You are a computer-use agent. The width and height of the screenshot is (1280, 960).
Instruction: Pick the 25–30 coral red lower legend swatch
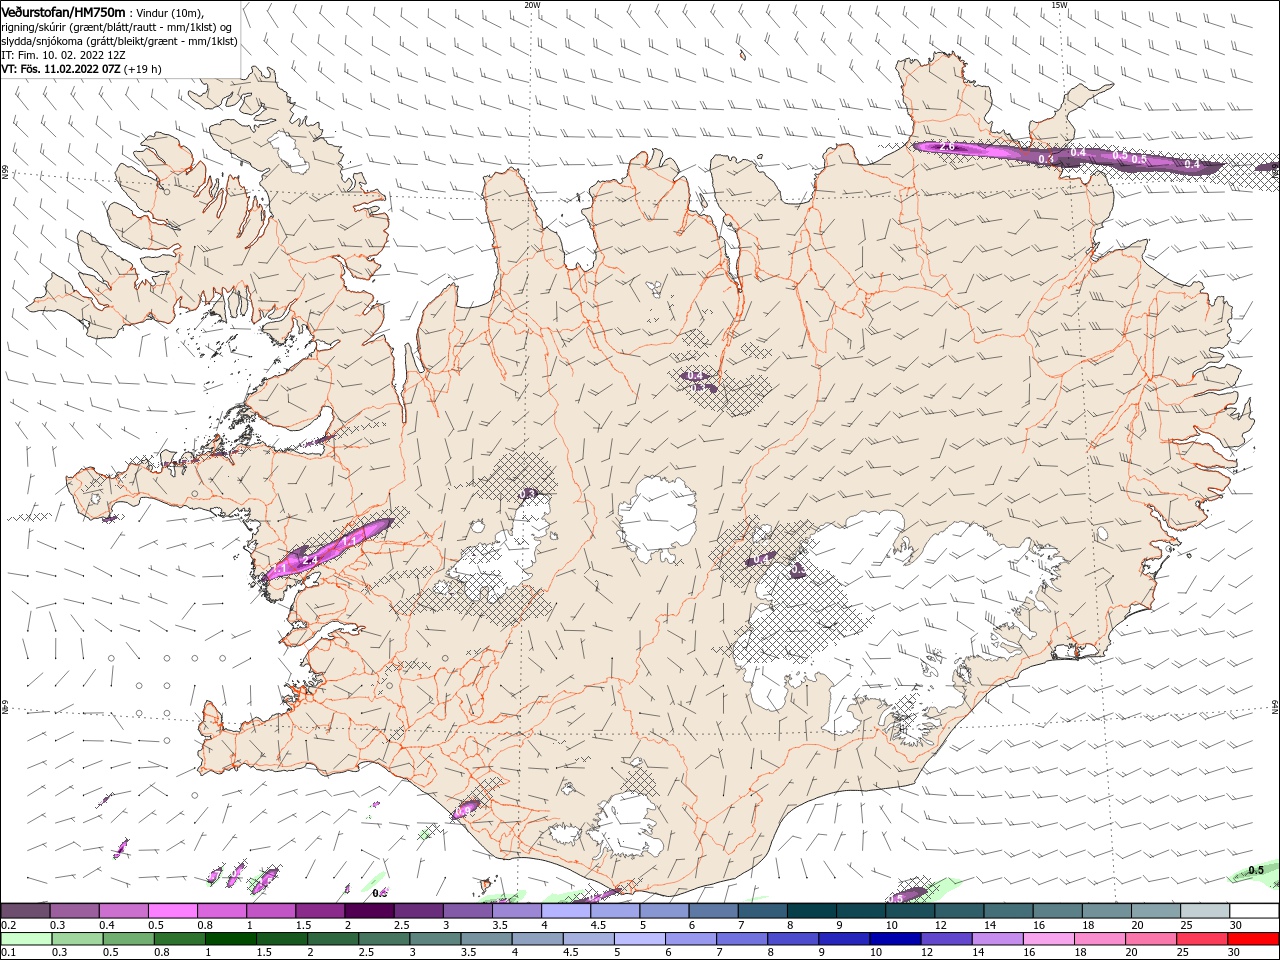pyautogui.click(x=1201, y=939)
